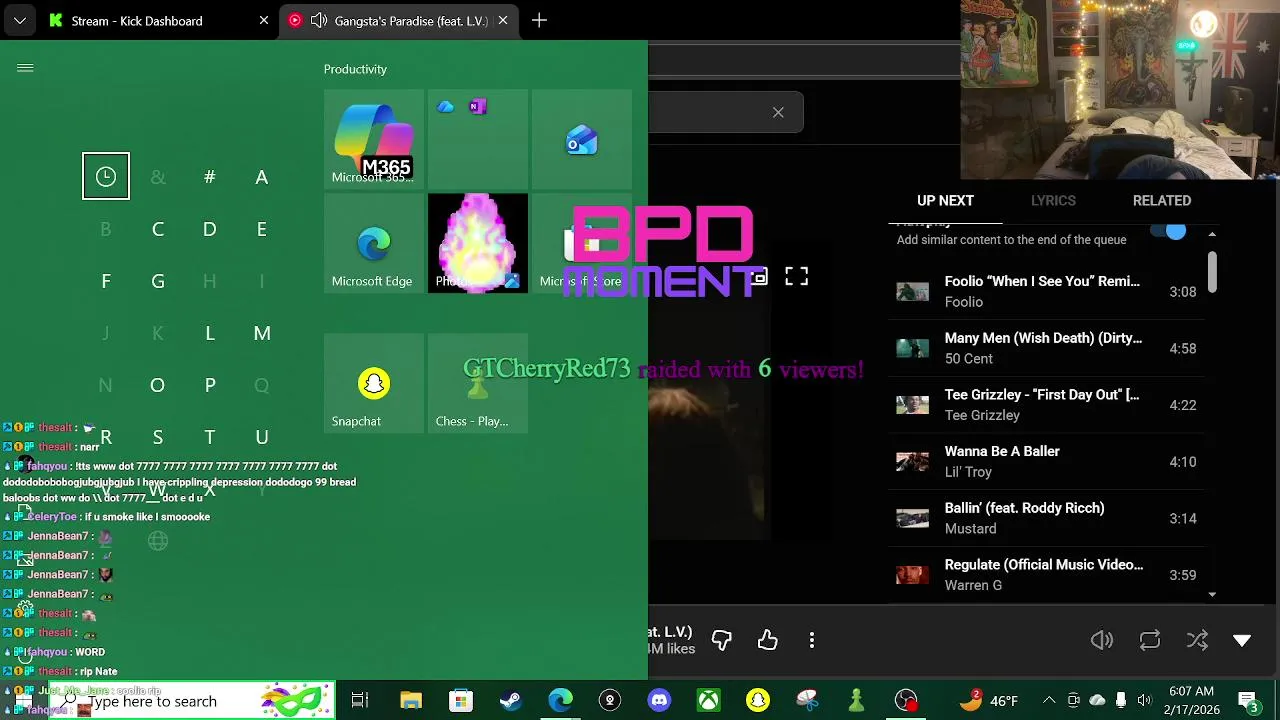Like the song with thumbs up

point(767,640)
